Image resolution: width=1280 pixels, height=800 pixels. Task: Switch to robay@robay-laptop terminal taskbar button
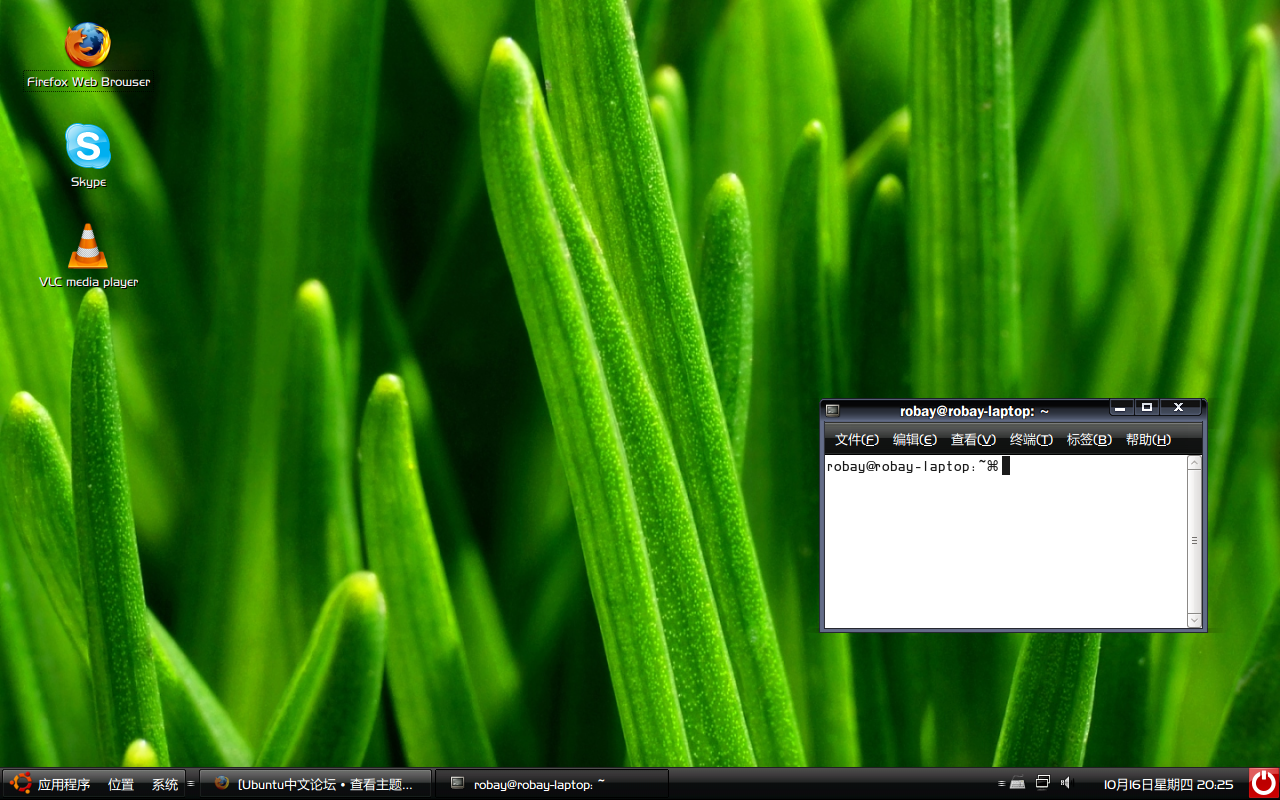point(552,784)
